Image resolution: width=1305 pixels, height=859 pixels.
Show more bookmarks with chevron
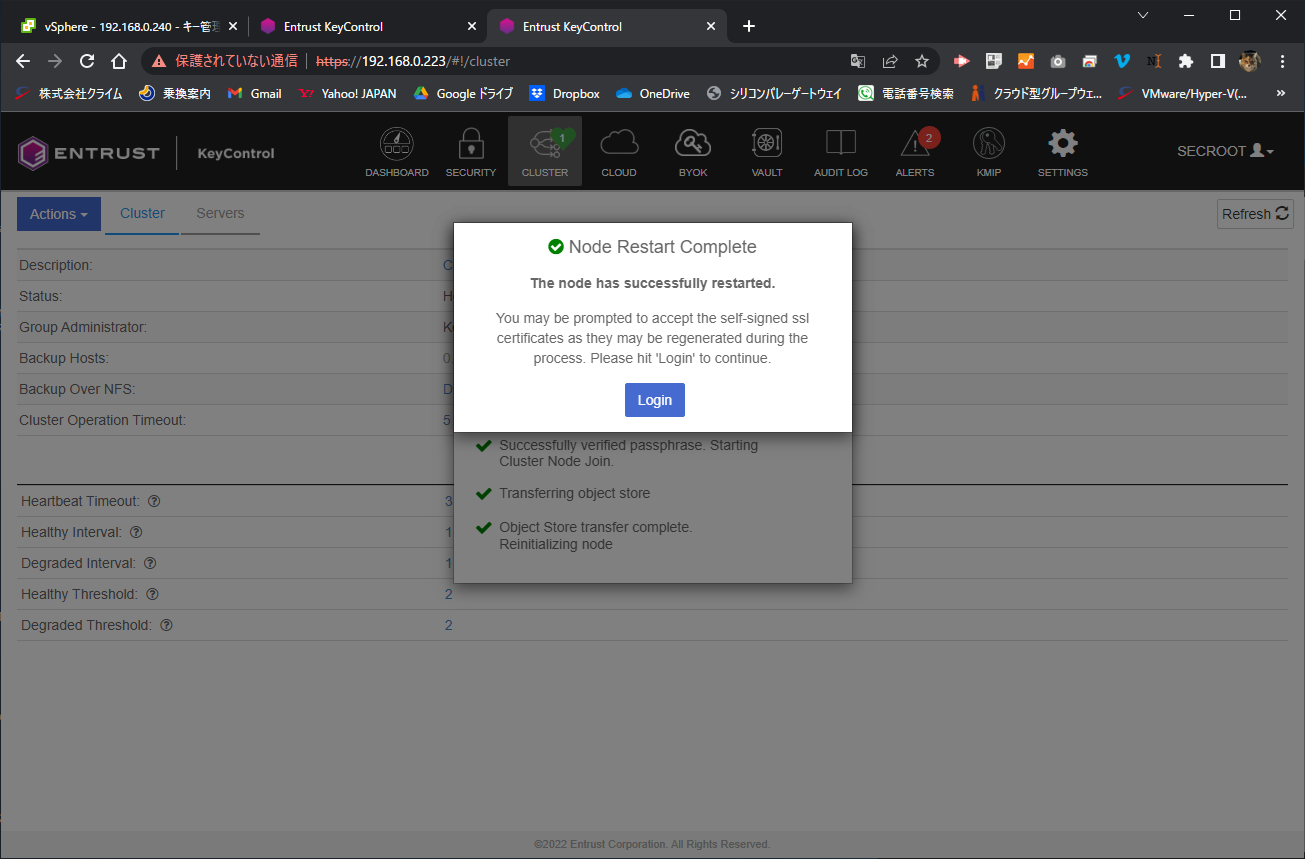[1281, 93]
